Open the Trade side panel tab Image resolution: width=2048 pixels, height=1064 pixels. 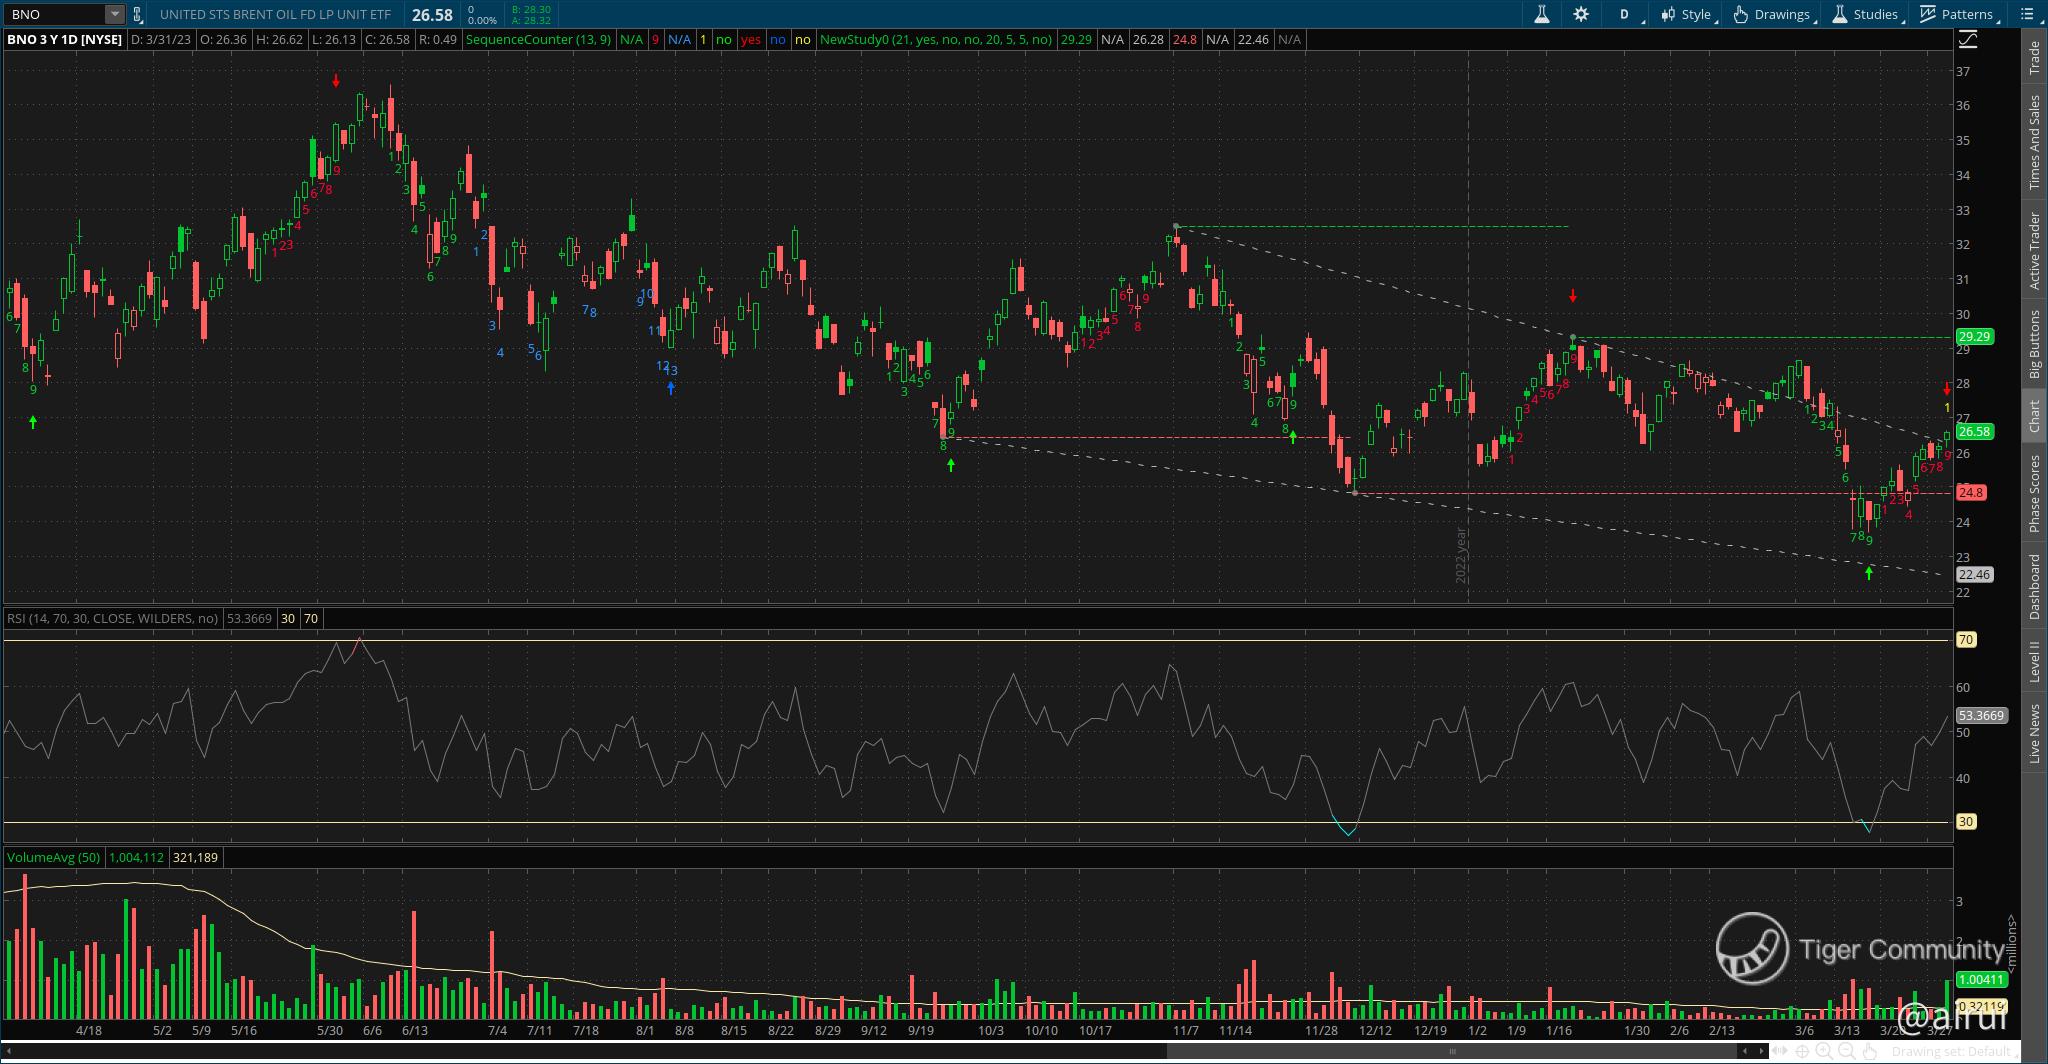tap(2034, 58)
